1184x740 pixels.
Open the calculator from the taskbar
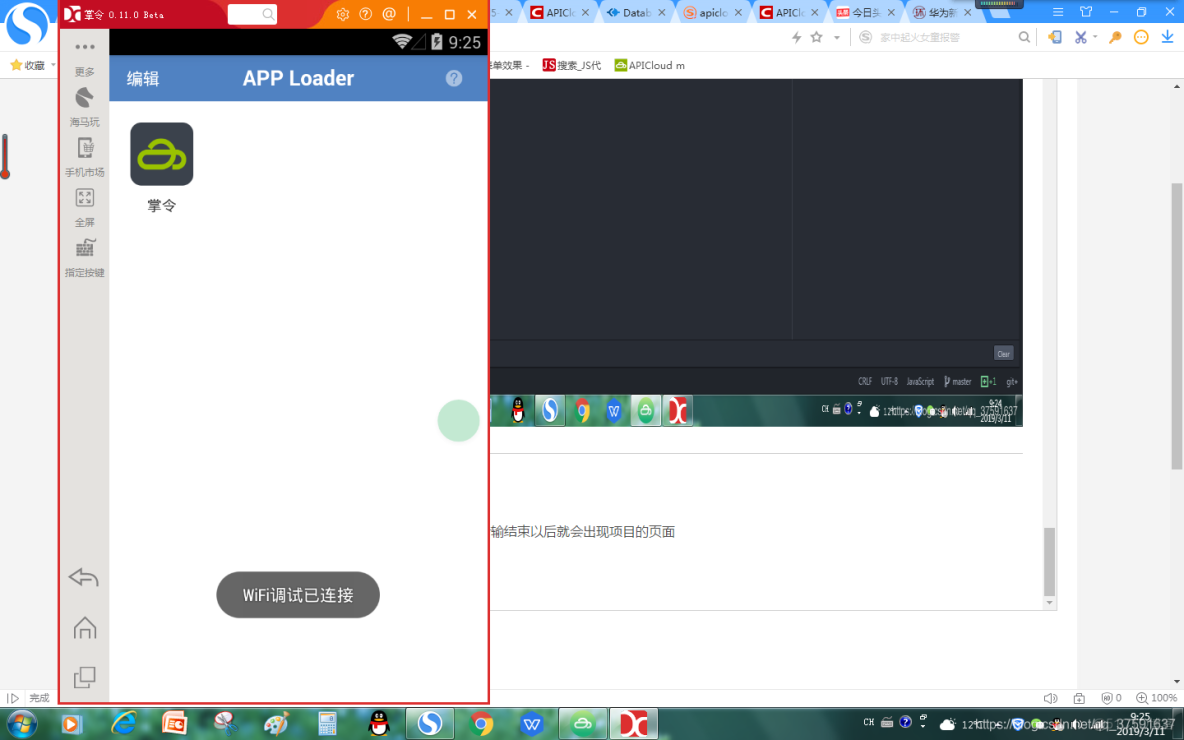(x=327, y=724)
